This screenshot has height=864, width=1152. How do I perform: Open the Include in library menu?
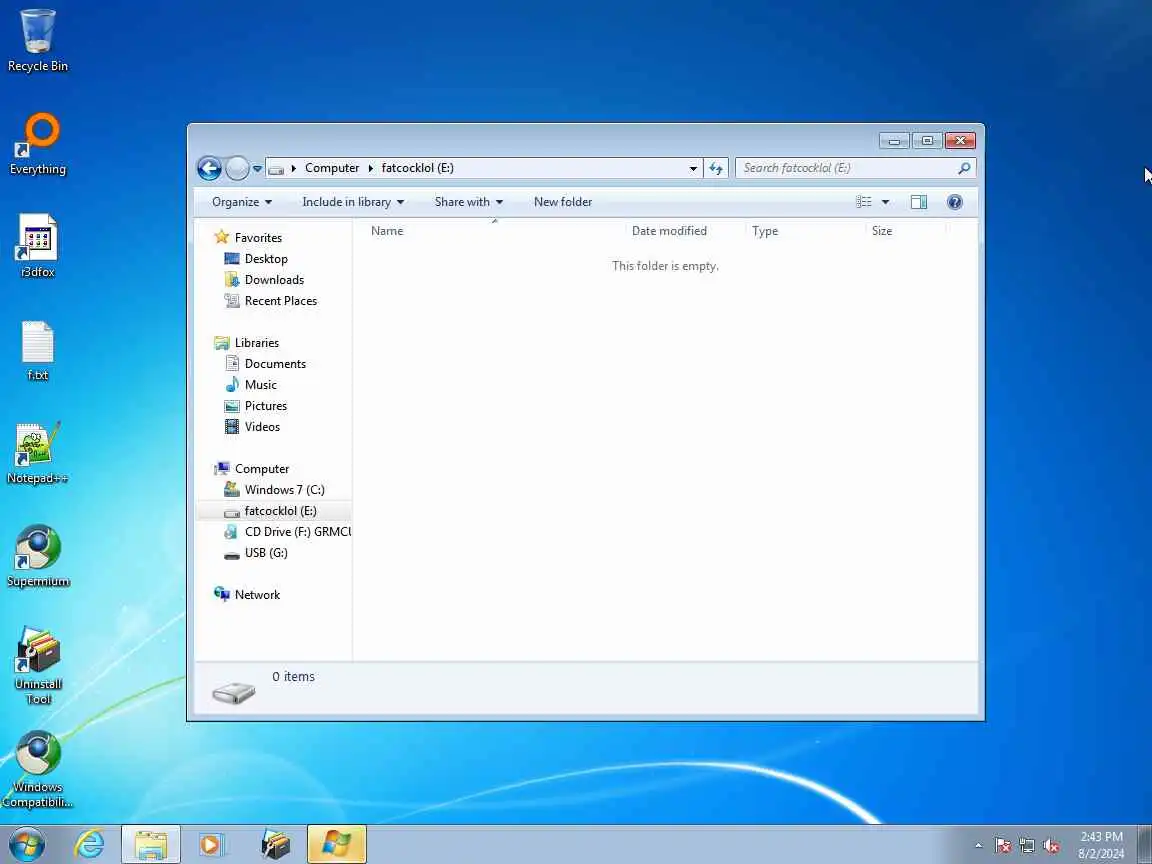[353, 202]
